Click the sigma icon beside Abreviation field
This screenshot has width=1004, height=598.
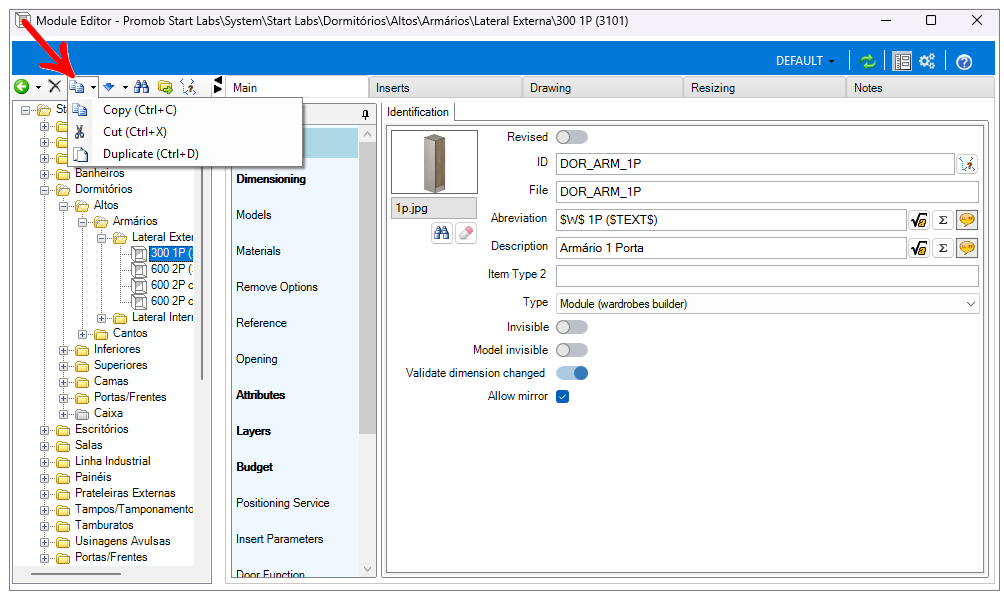pos(942,220)
